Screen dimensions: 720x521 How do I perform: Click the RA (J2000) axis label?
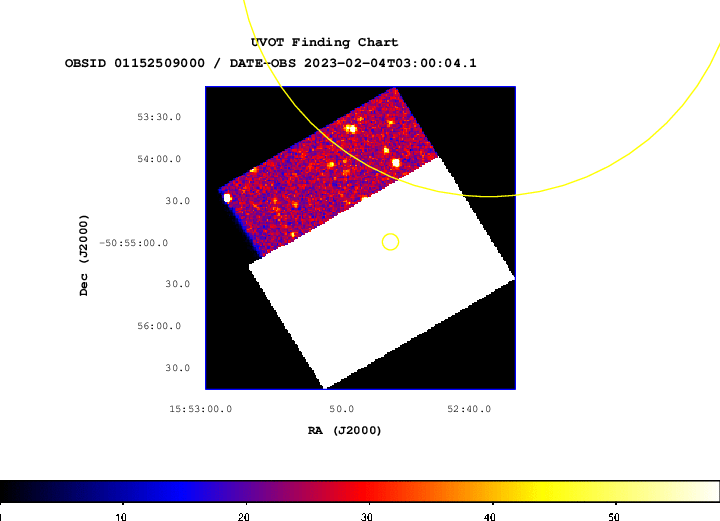click(x=344, y=431)
